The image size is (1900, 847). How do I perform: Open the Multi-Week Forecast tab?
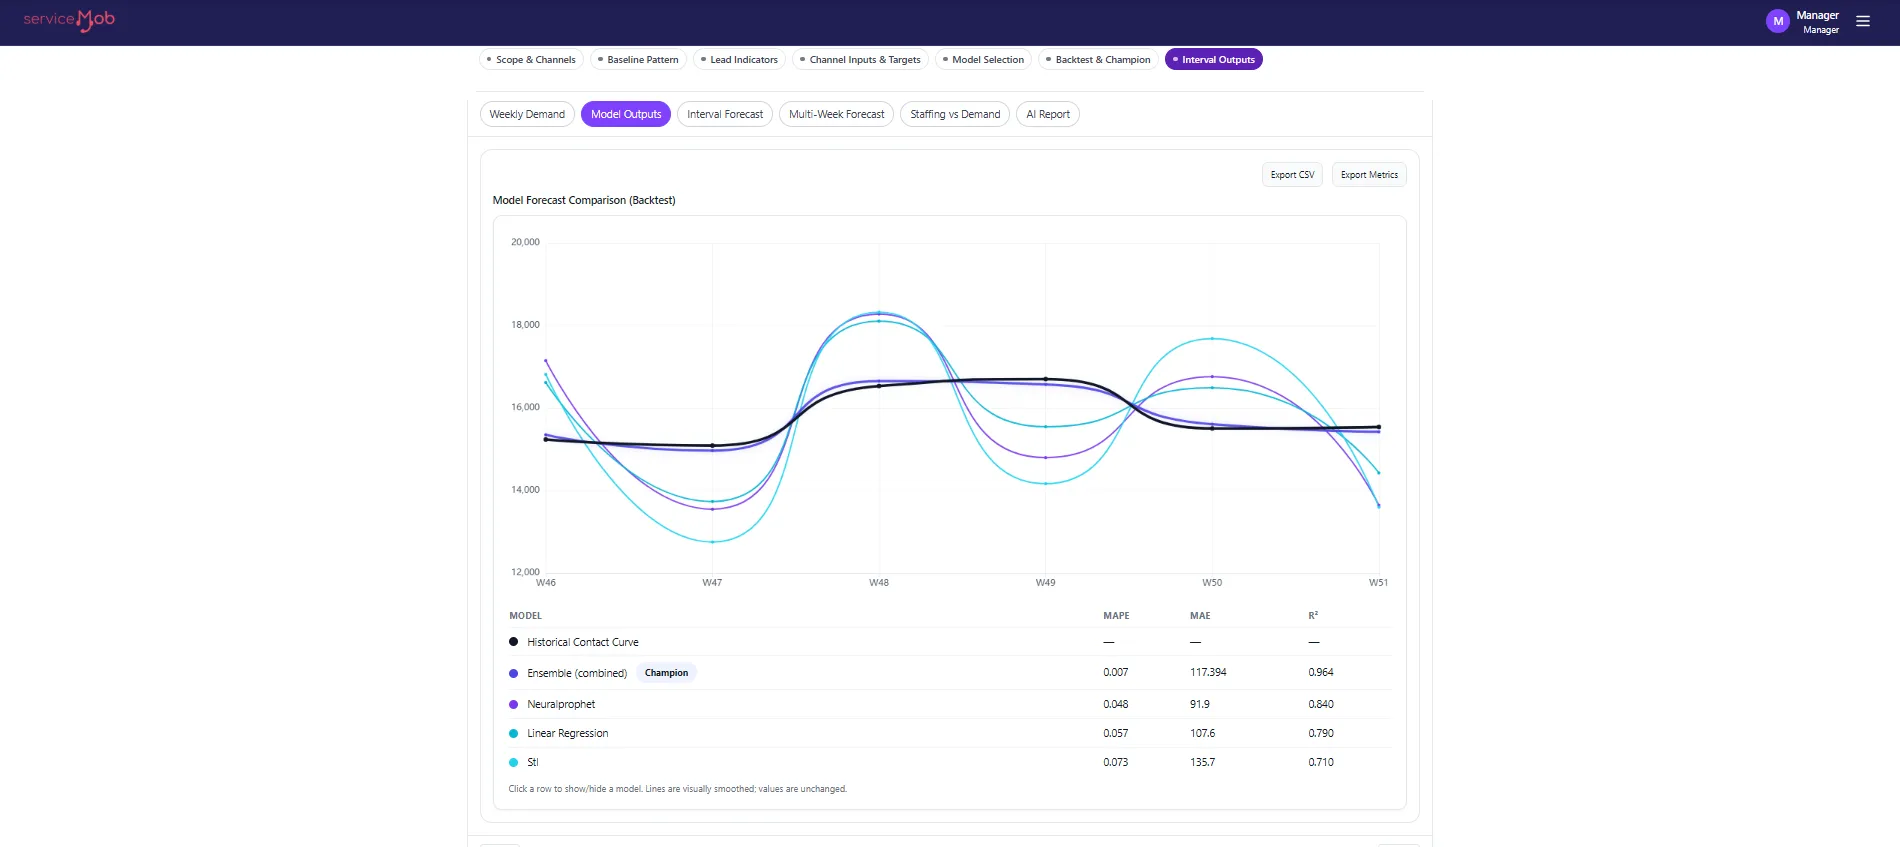coord(836,114)
